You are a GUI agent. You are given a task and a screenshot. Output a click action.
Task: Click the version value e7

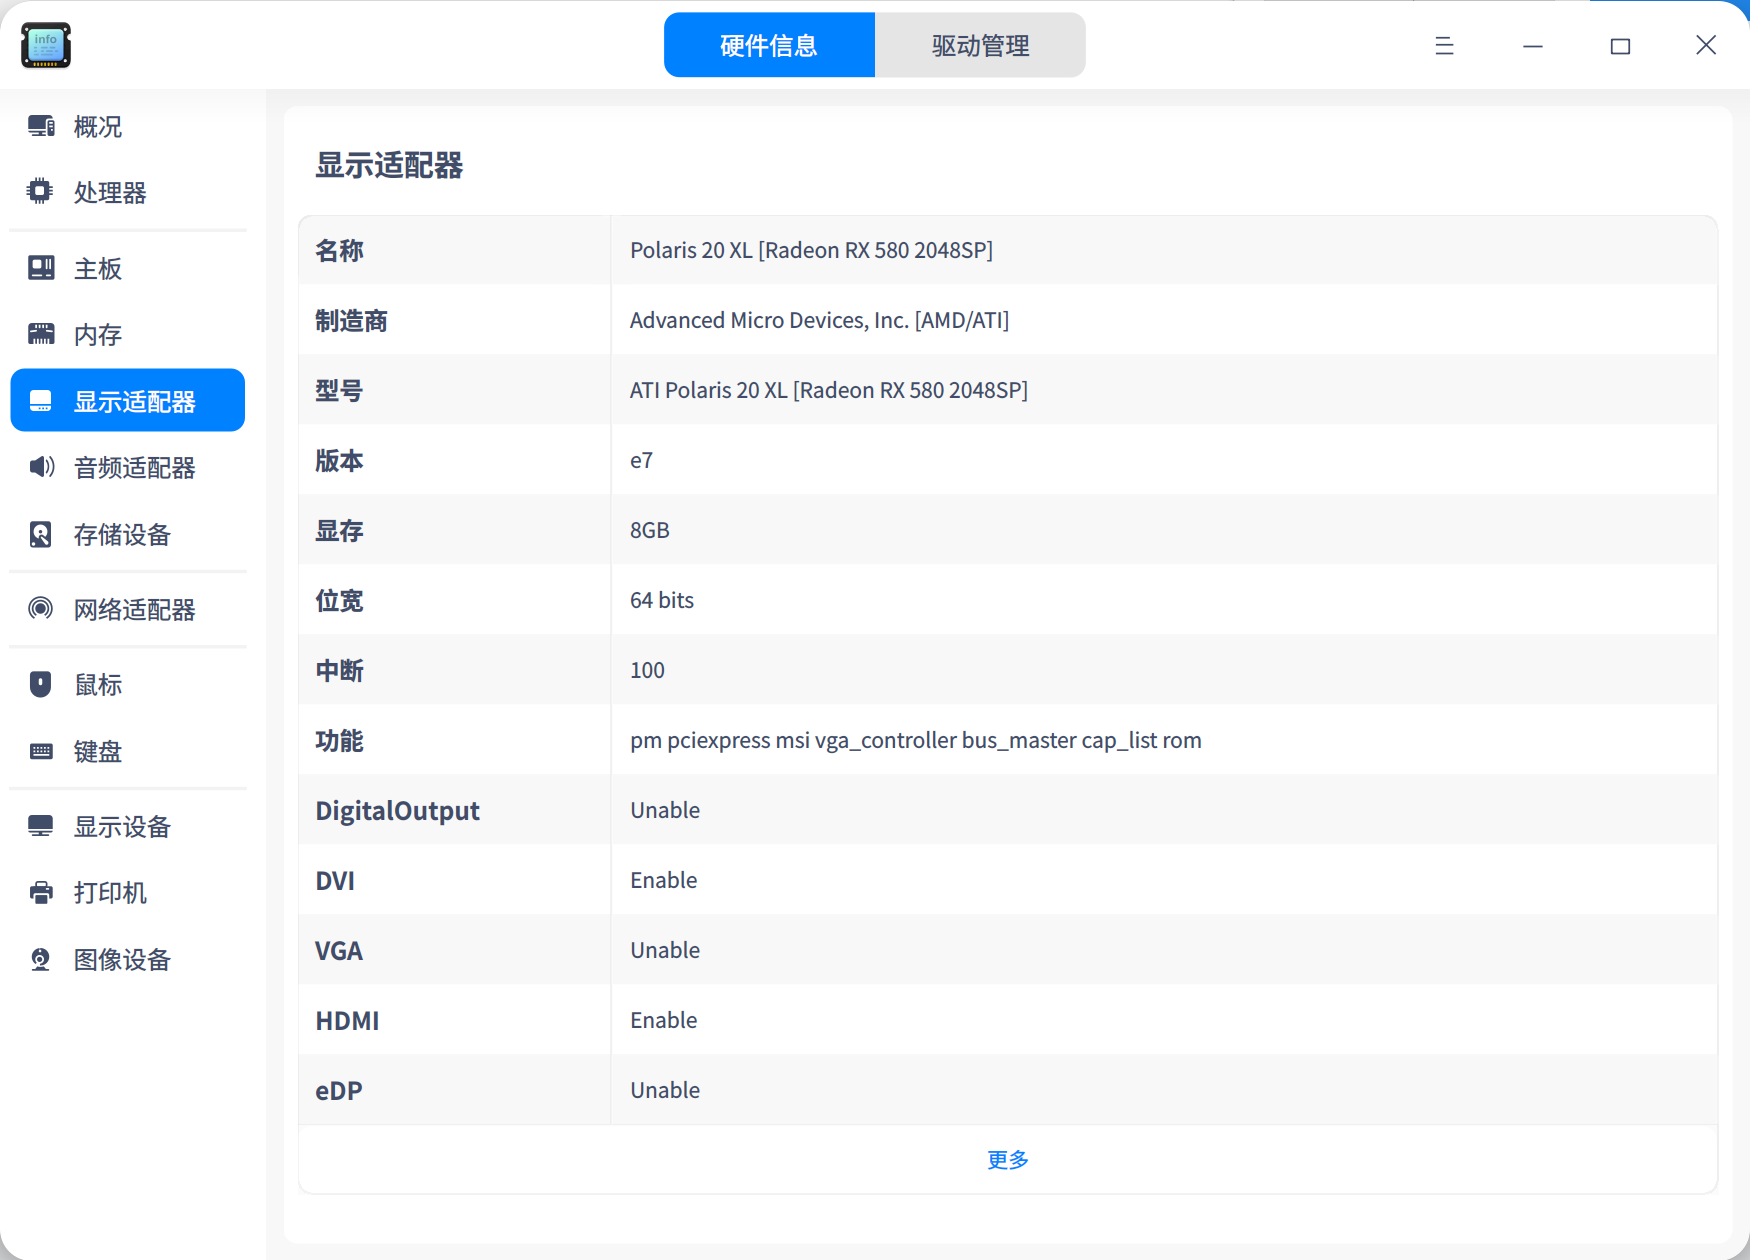(641, 460)
